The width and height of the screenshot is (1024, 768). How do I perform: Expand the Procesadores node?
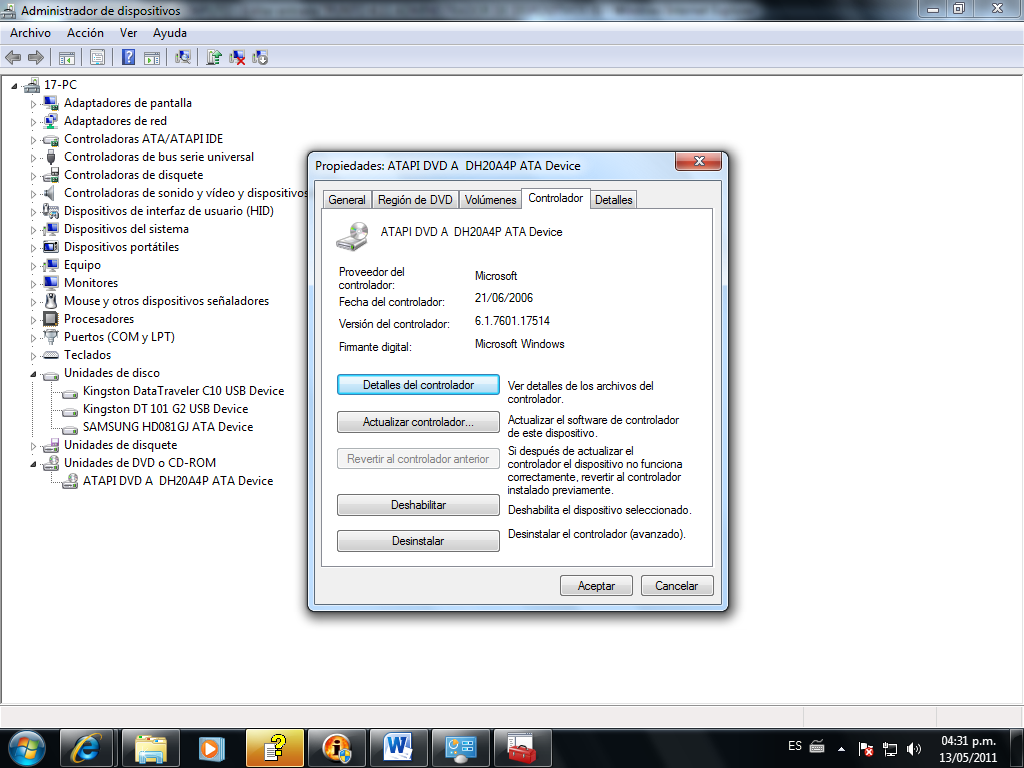[x=33, y=320]
